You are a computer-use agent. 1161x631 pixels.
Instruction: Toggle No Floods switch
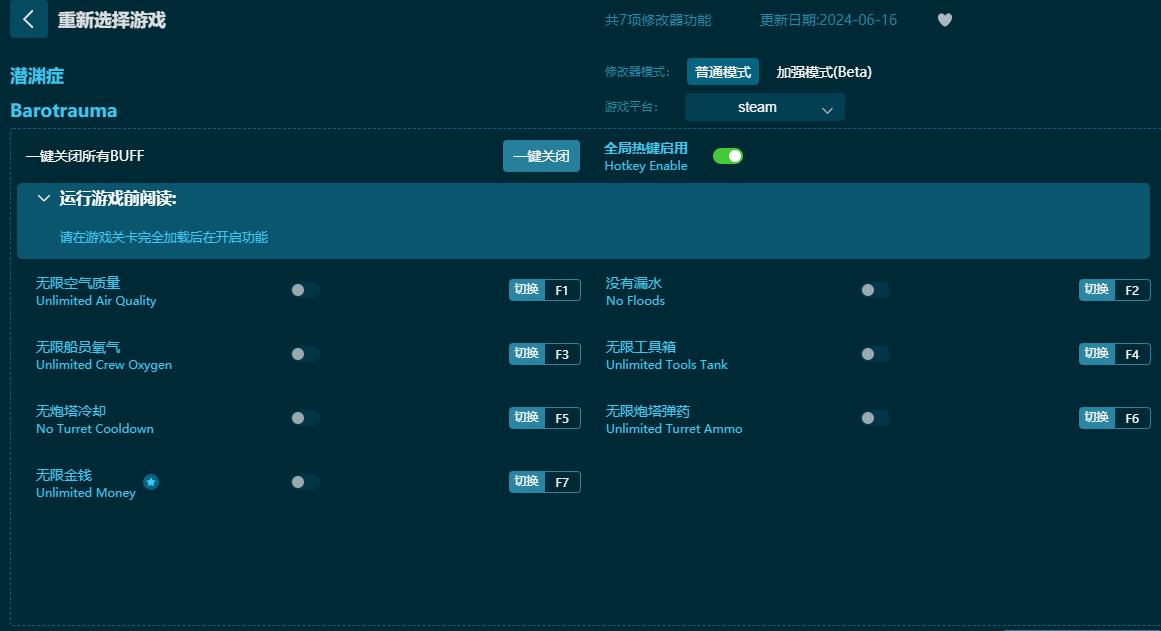[875, 290]
